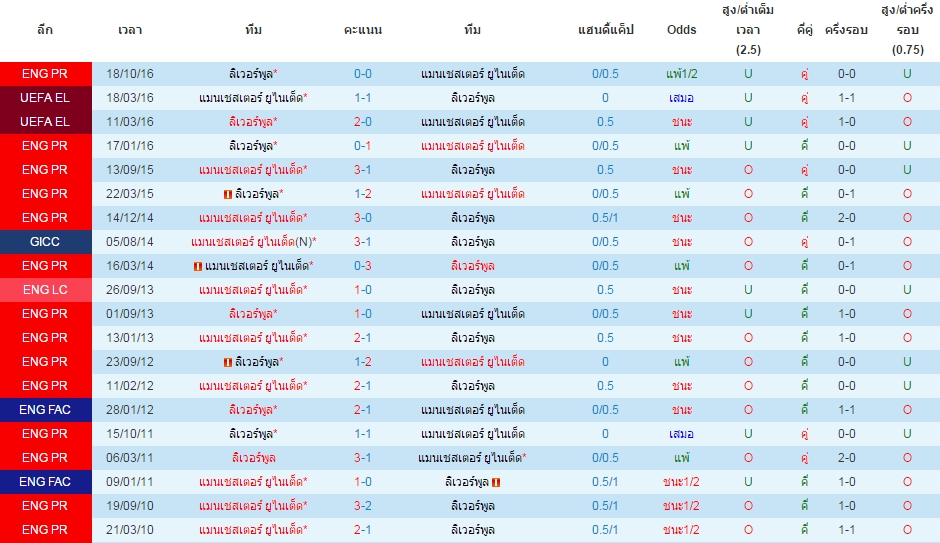
Task: Open the UEFA EL badge dated 18/03/16
Action: 46,98
